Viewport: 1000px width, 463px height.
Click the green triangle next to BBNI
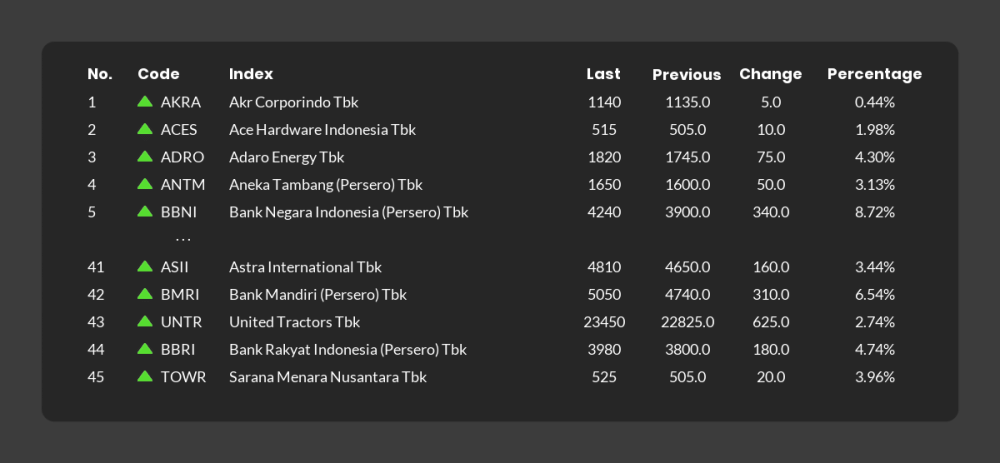click(145, 211)
